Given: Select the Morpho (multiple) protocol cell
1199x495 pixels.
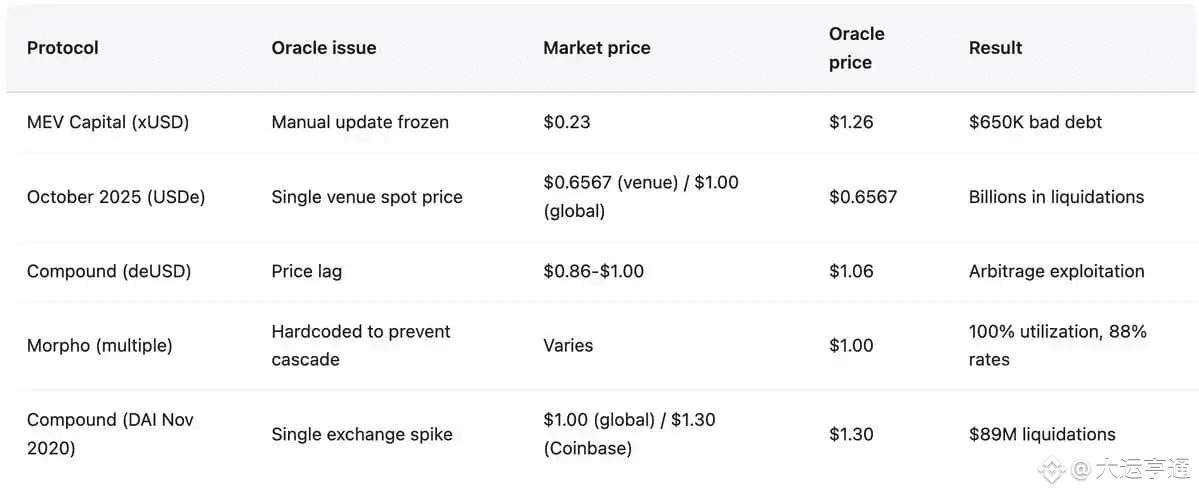Looking at the screenshot, I should click(x=99, y=346).
